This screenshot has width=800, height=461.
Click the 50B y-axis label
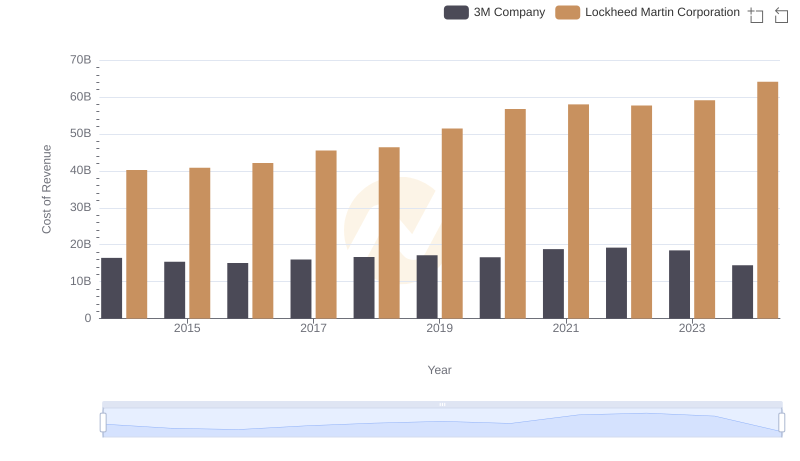[81, 133]
